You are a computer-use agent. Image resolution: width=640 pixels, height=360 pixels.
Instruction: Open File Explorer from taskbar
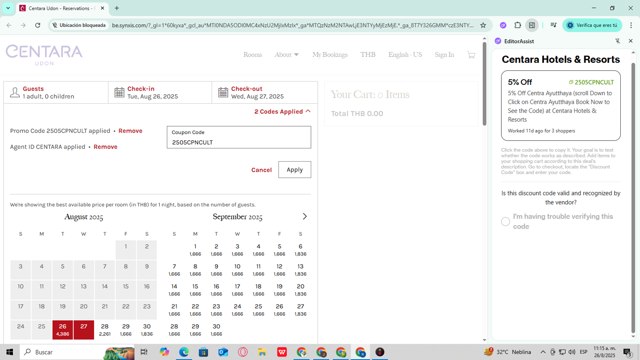point(262,352)
